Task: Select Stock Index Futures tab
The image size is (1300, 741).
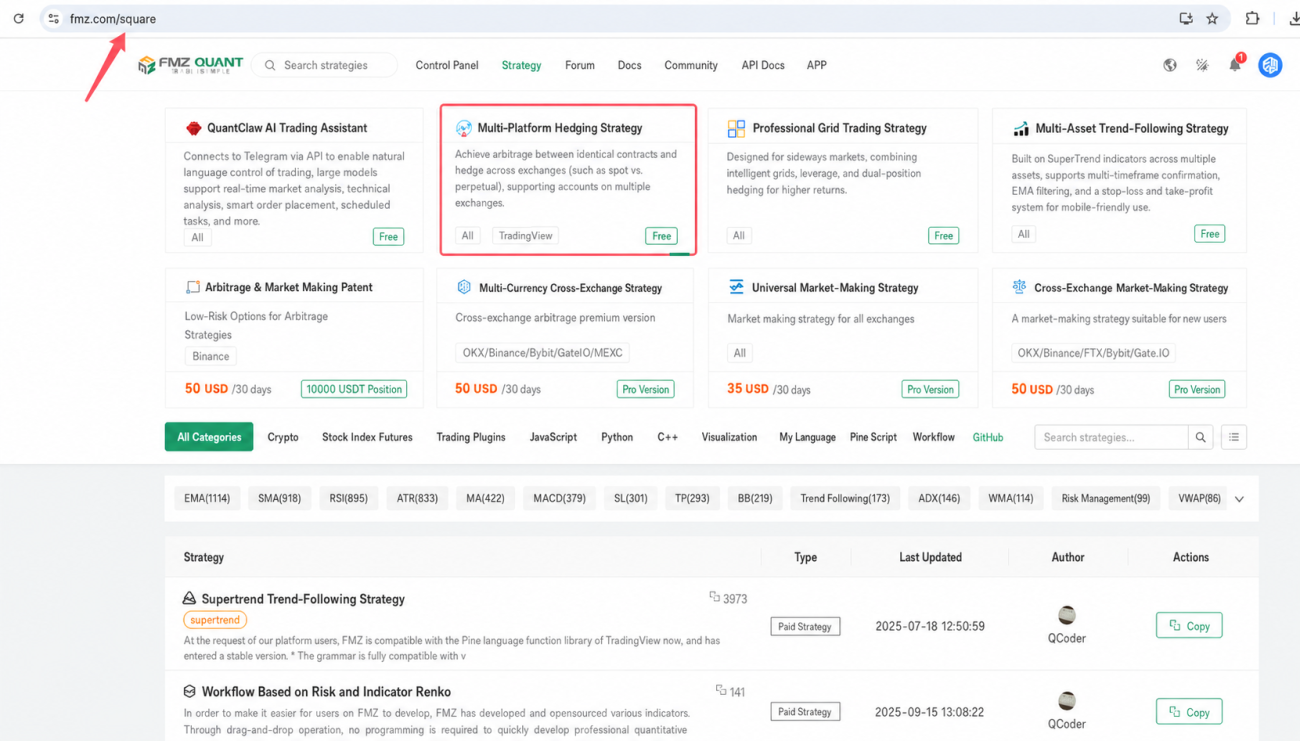Action: coord(367,437)
